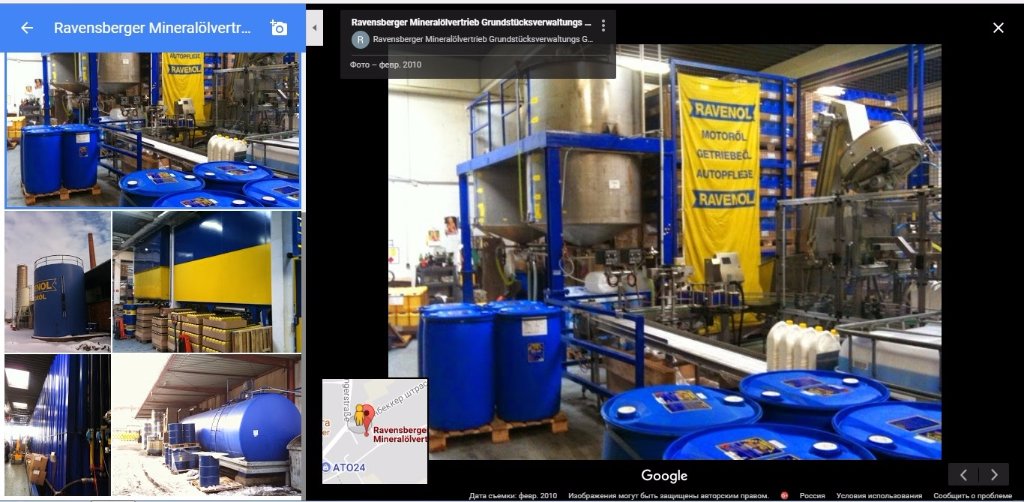Open the contributor name below photo title

(x=483, y=39)
